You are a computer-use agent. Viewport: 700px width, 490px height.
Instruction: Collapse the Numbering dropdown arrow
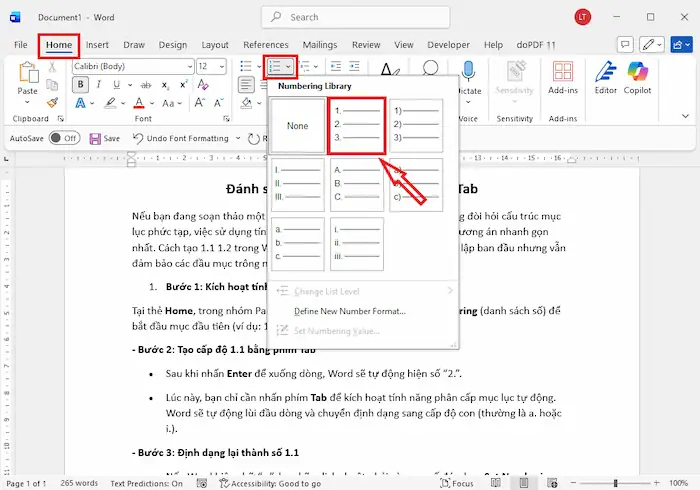pos(289,66)
